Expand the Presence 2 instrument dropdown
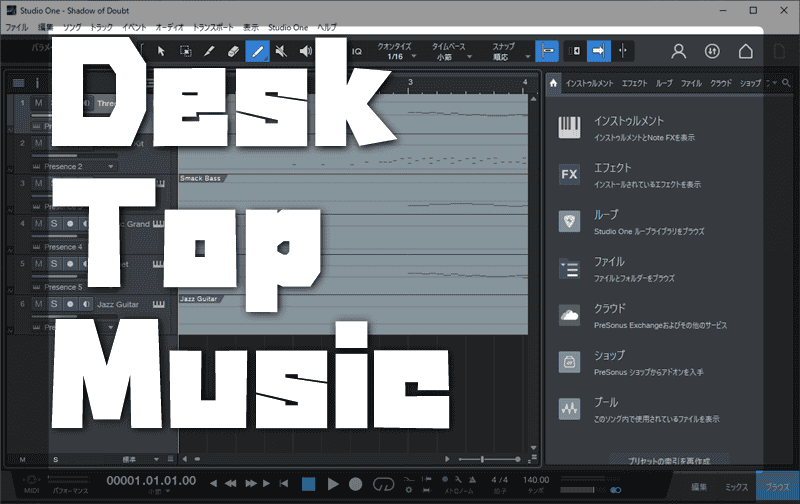The height and width of the screenshot is (504, 800). pyautogui.click(x=110, y=166)
